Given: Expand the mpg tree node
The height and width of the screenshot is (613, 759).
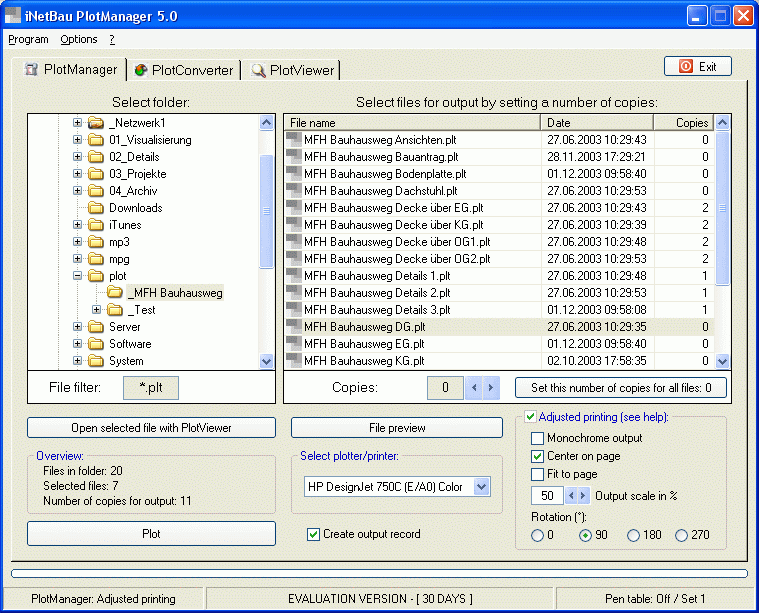Looking at the screenshot, I should tap(77, 259).
